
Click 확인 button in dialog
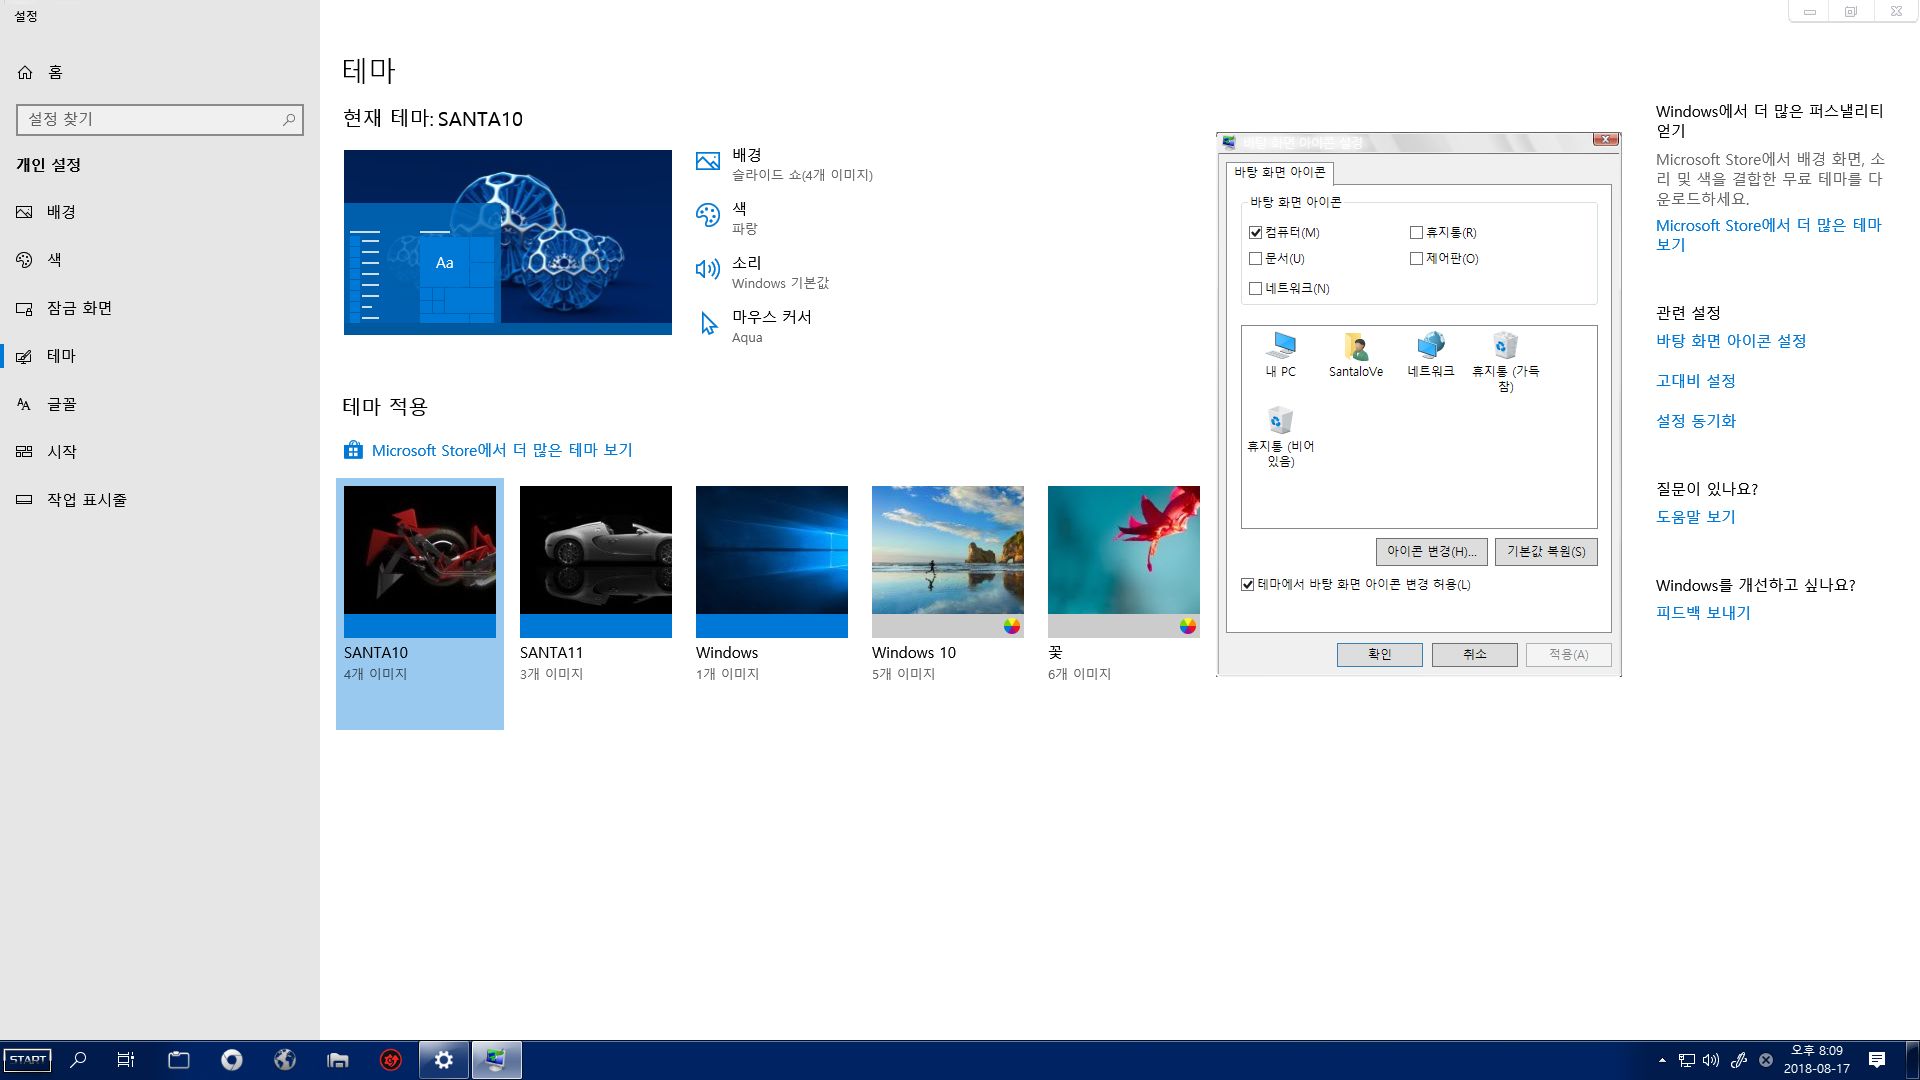[x=1380, y=655]
